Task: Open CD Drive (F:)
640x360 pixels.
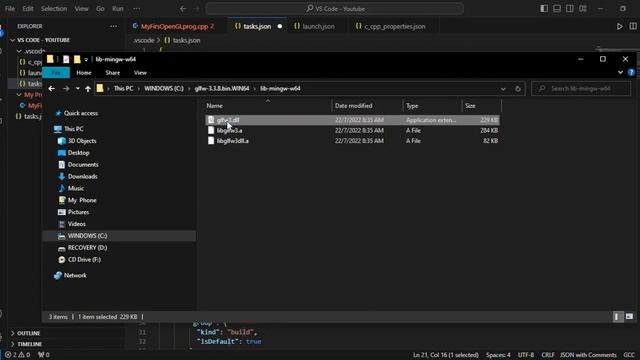Action: [79, 260]
